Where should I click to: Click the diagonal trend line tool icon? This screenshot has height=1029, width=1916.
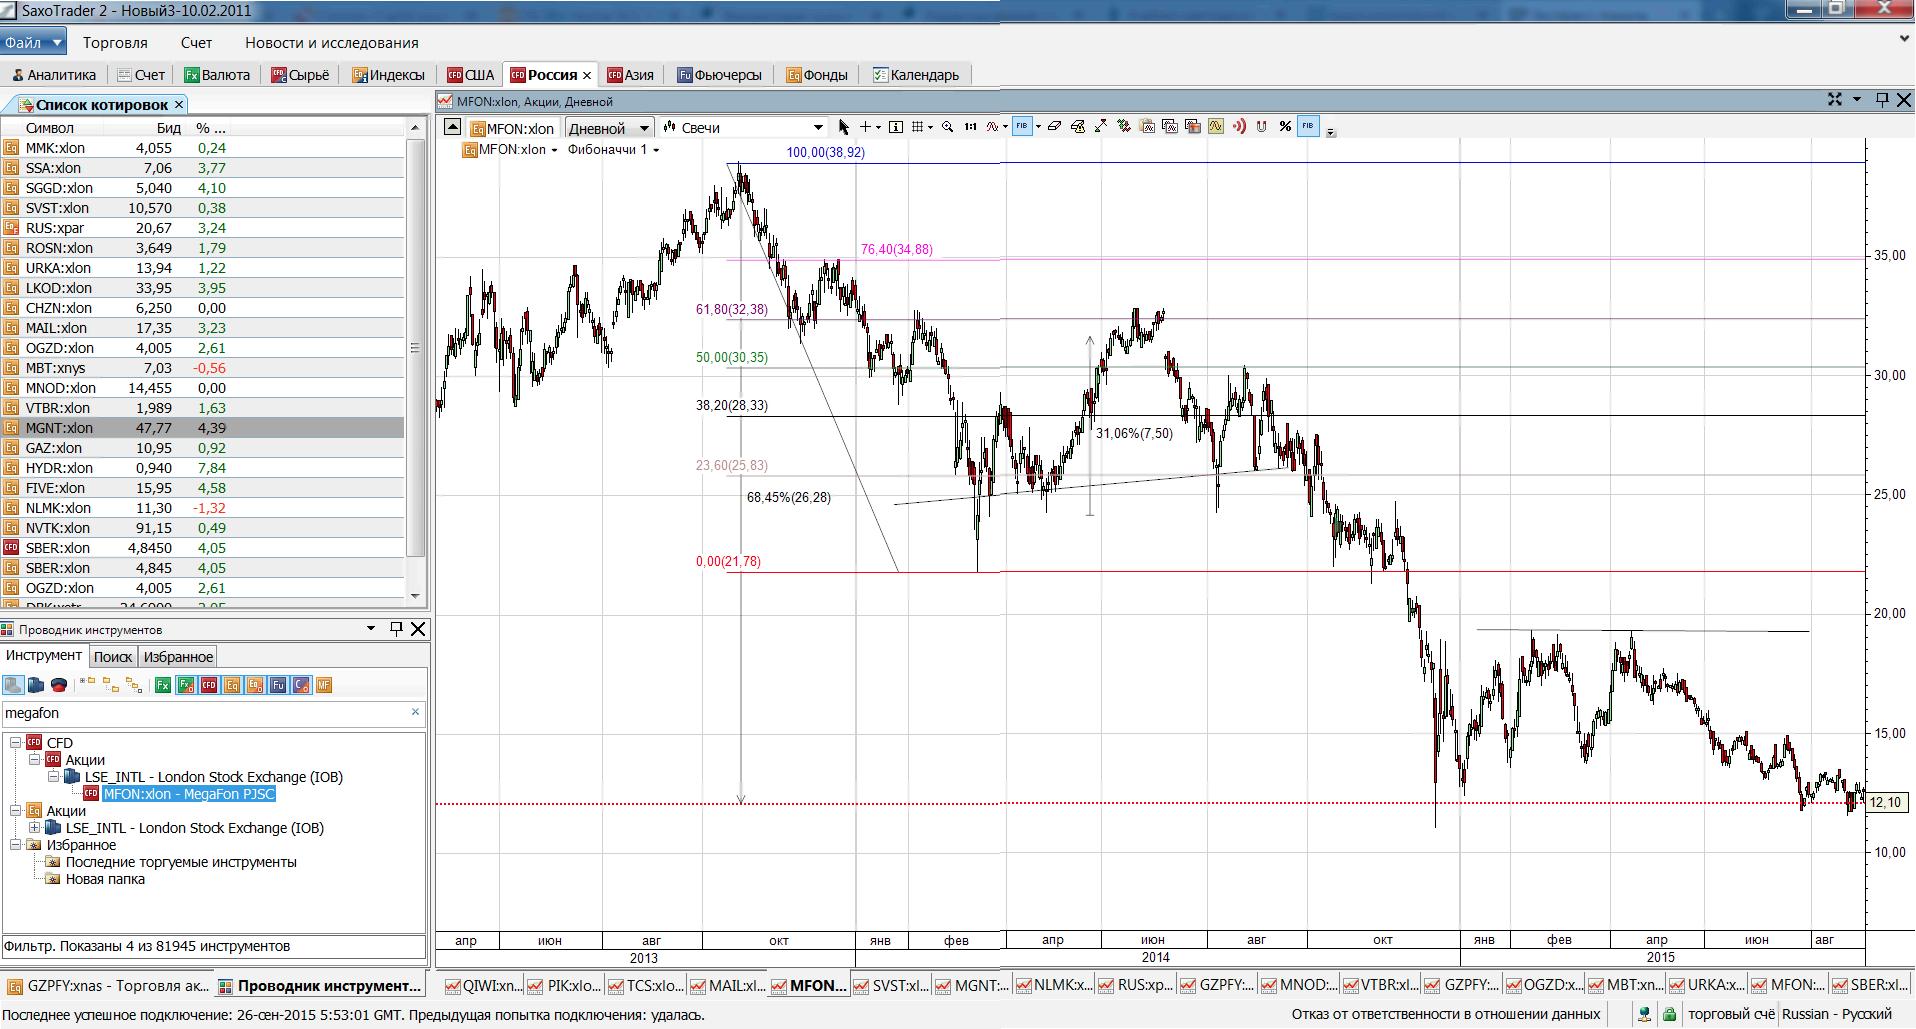tap(1100, 126)
